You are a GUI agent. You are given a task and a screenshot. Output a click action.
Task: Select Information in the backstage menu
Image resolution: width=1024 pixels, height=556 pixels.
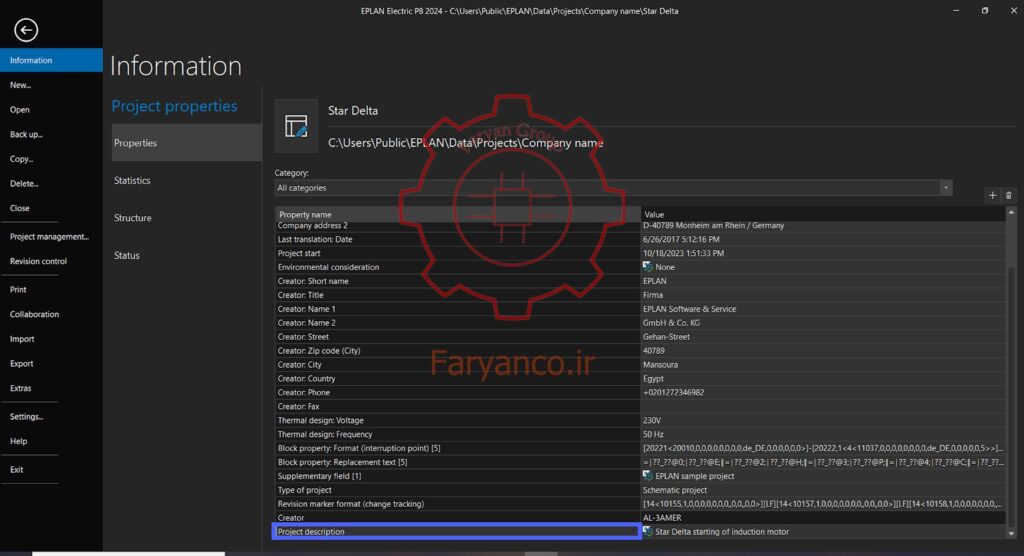[52, 60]
